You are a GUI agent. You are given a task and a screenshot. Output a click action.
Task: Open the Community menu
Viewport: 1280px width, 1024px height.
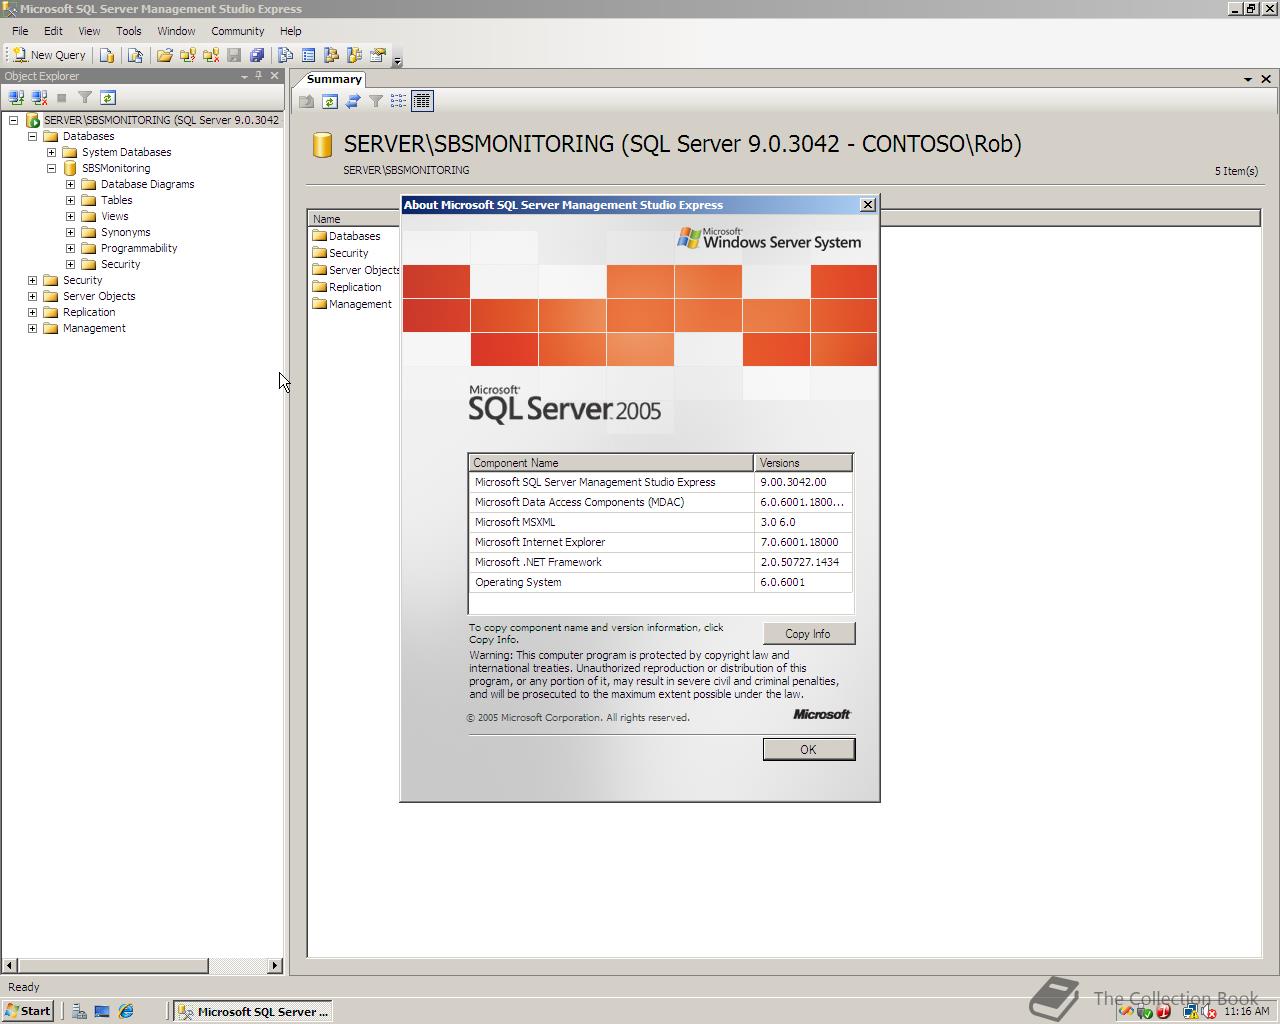[x=238, y=31]
